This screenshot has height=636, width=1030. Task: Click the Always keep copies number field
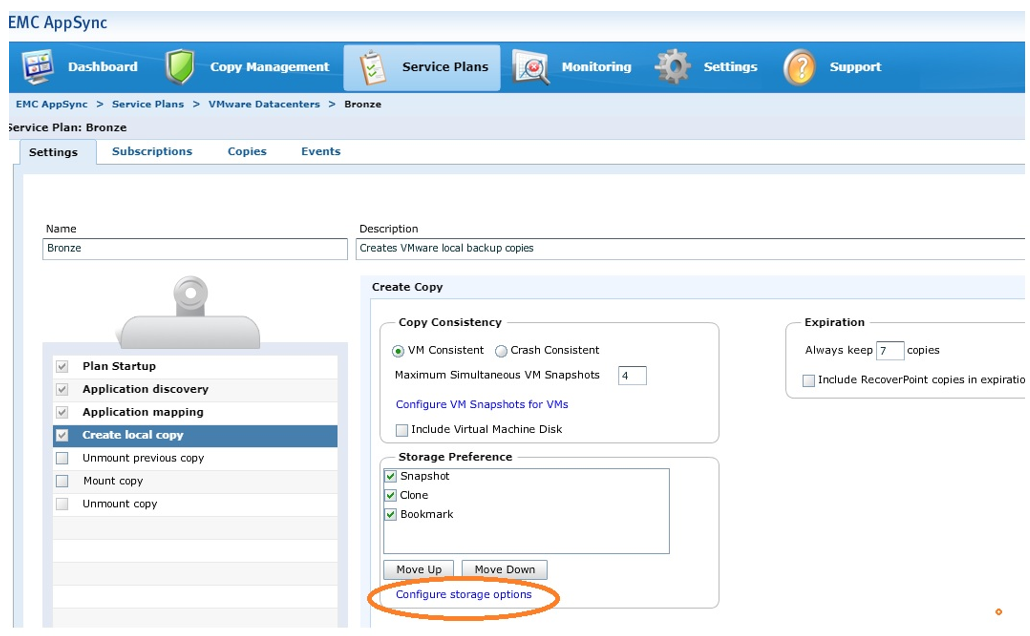tap(890, 351)
